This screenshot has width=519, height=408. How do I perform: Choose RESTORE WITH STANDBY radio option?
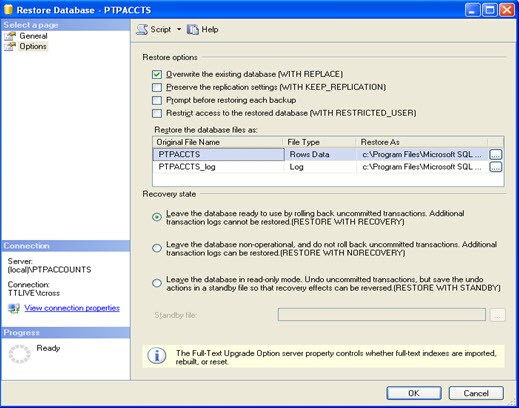(157, 283)
